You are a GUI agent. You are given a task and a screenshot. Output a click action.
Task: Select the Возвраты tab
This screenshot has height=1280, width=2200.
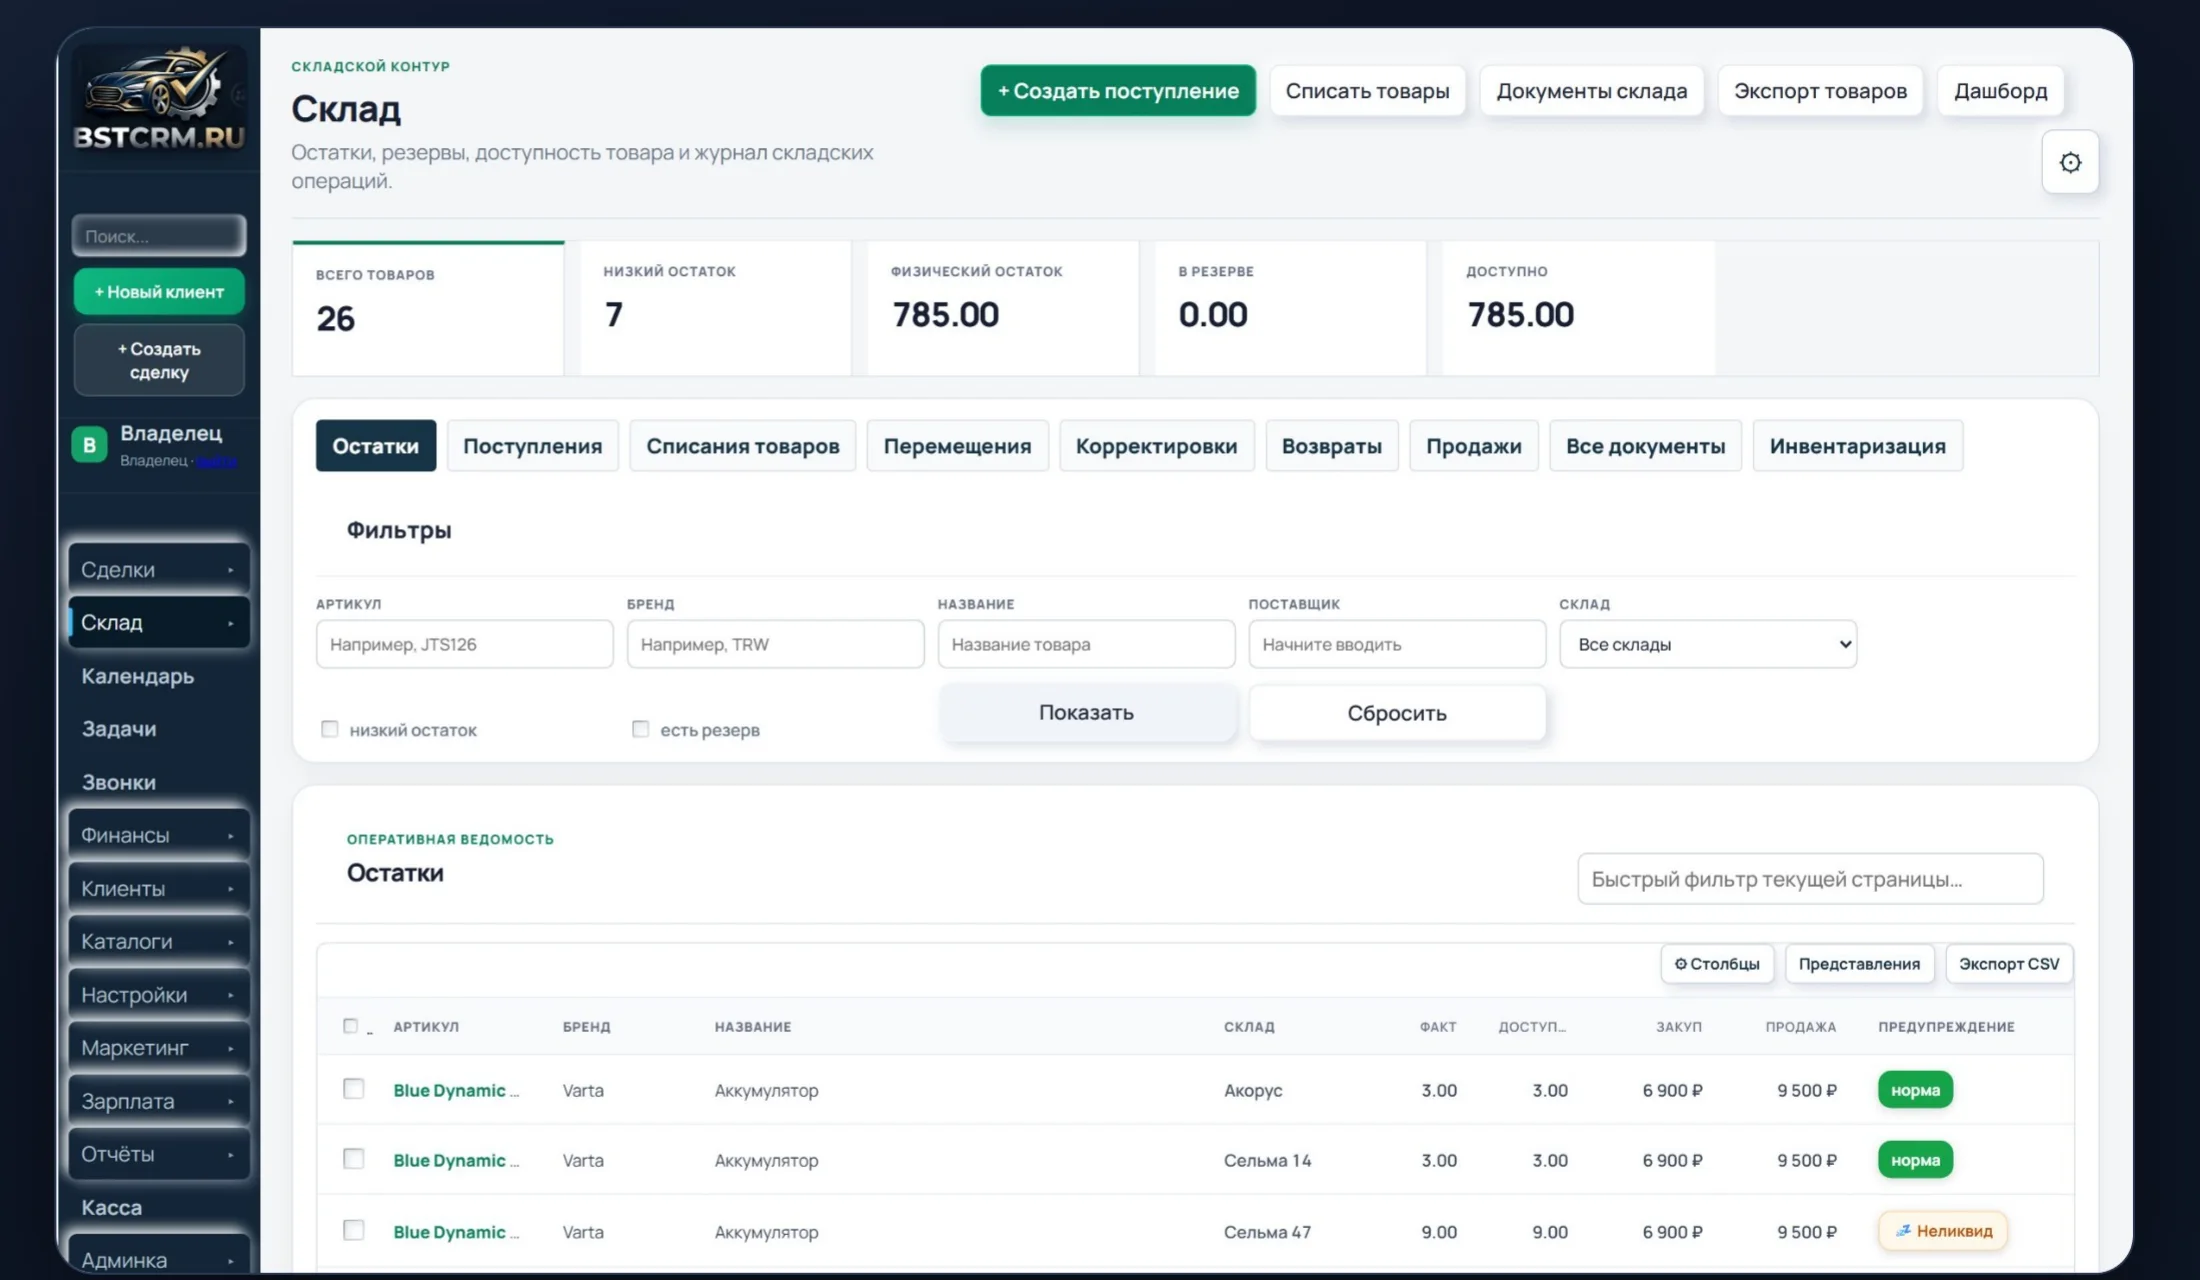(1332, 446)
